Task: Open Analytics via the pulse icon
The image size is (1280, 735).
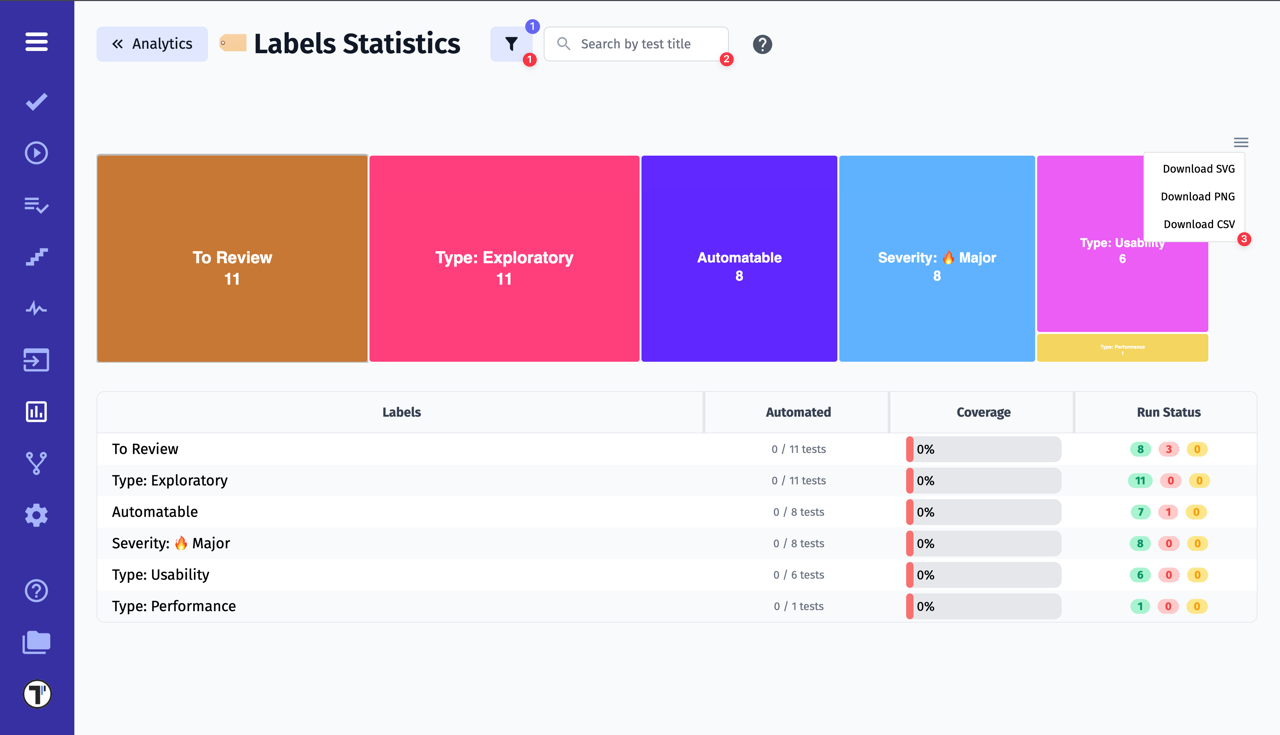Action: click(36, 308)
